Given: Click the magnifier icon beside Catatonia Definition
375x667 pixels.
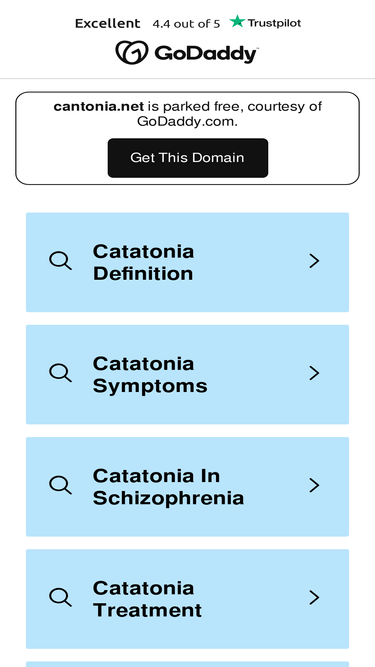Looking at the screenshot, I should click(60, 261).
